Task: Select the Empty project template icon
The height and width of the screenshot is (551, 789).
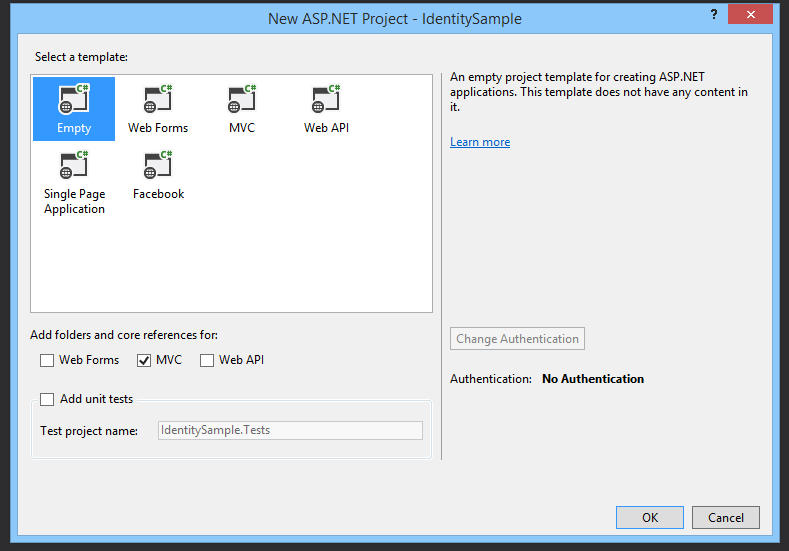Action: pyautogui.click(x=74, y=101)
